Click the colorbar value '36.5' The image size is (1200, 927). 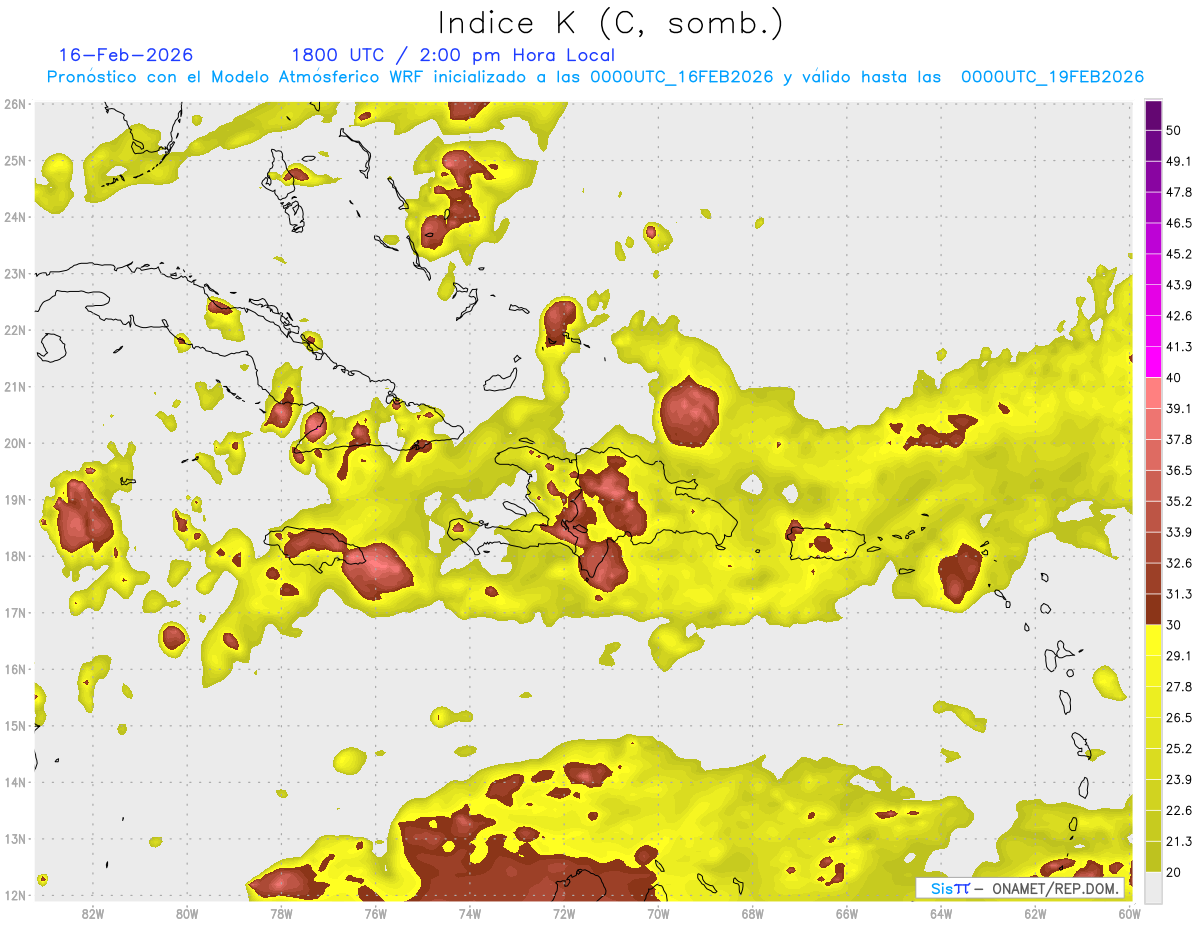pyautogui.click(x=1178, y=470)
